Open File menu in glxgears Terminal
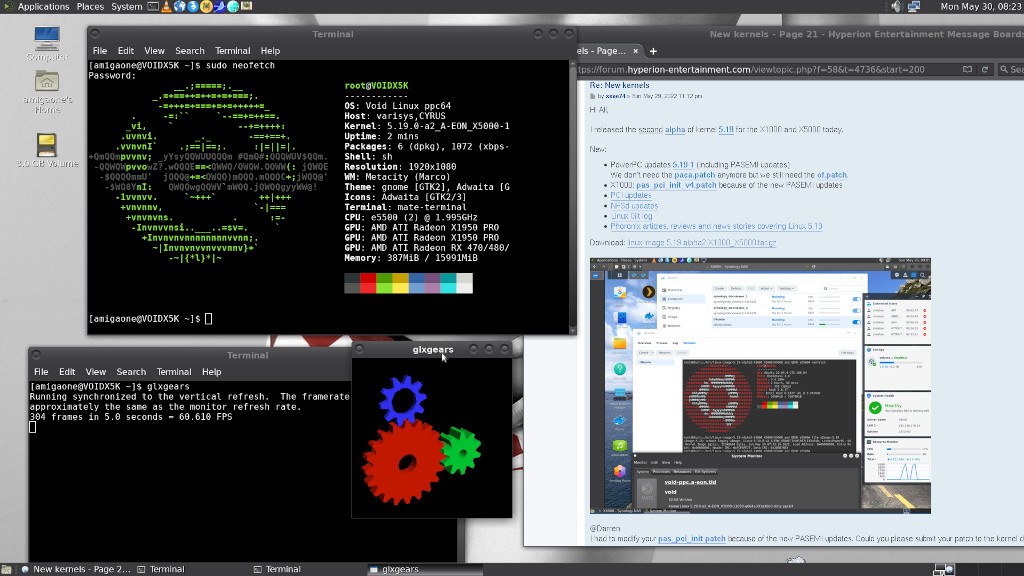Image resolution: width=1024 pixels, height=576 pixels. click(41, 372)
